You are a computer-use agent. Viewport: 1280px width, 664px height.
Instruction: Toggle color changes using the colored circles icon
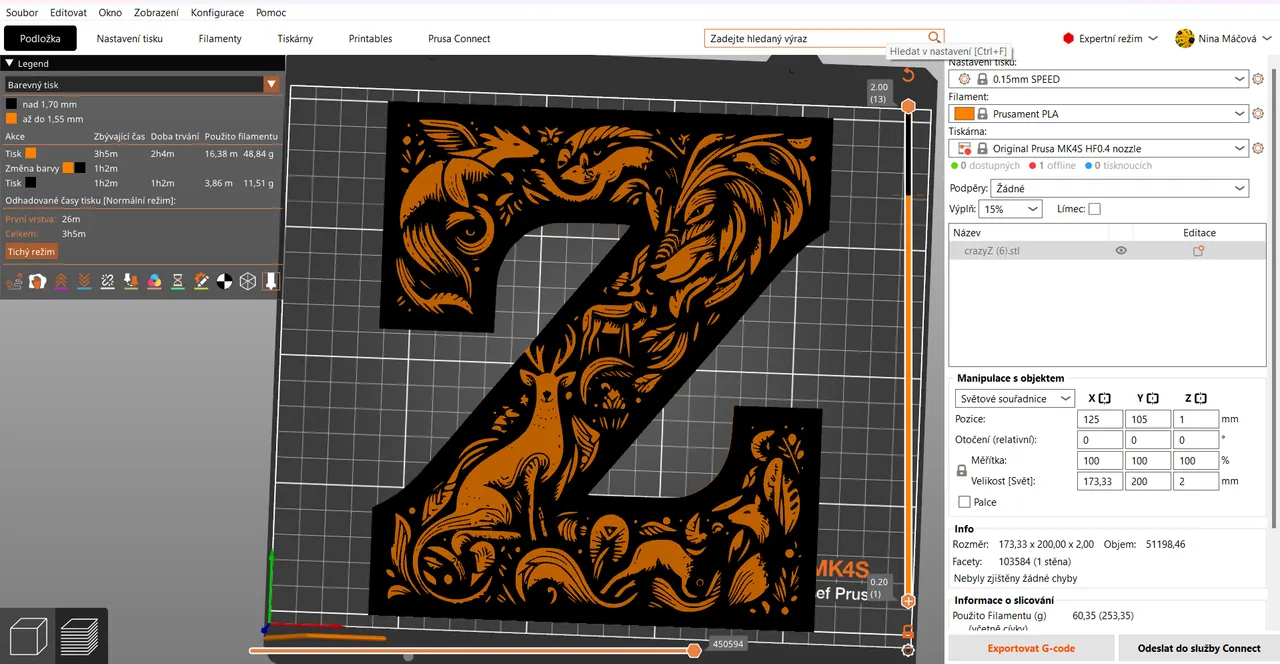(x=155, y=281)
